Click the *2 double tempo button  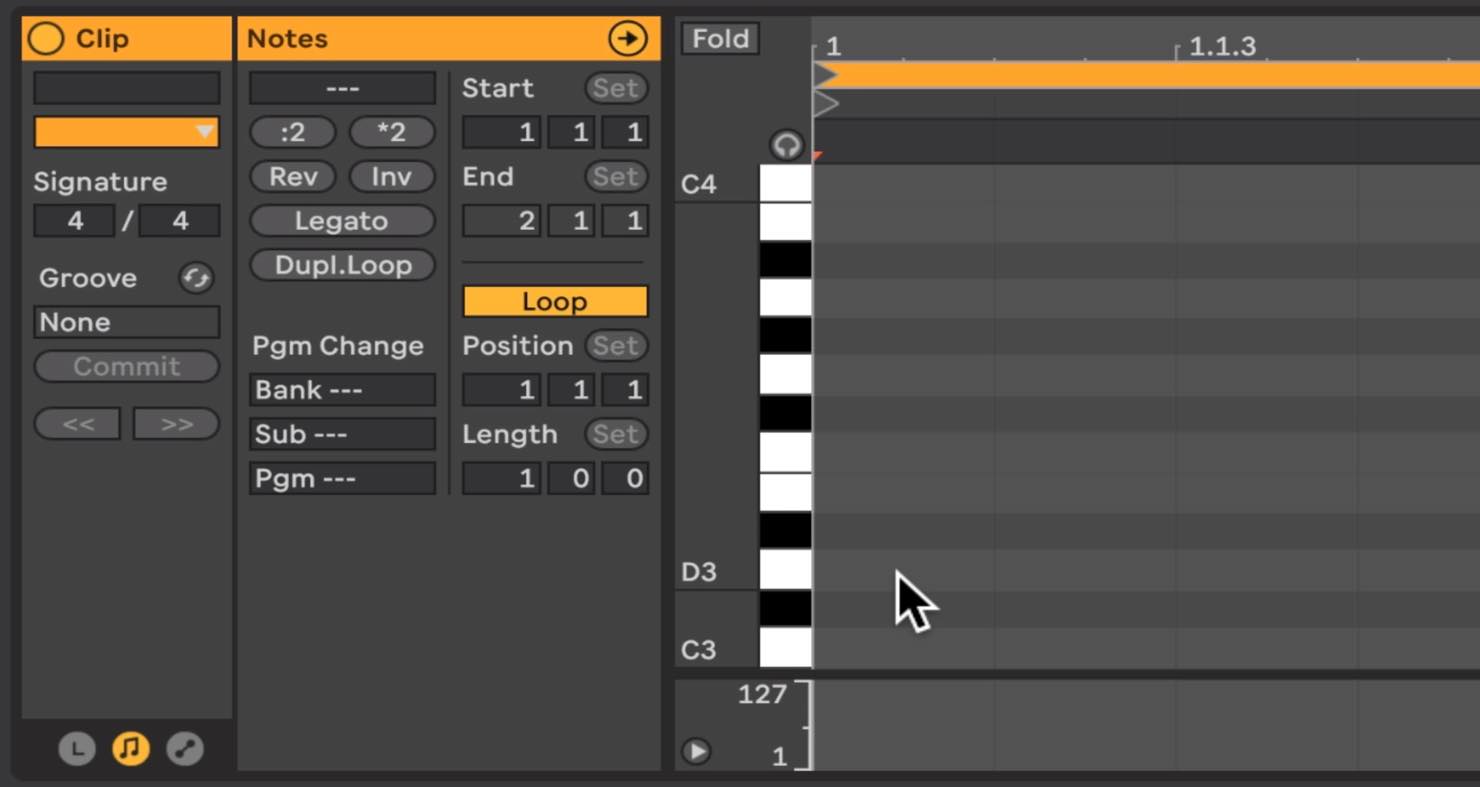point(391,132)
